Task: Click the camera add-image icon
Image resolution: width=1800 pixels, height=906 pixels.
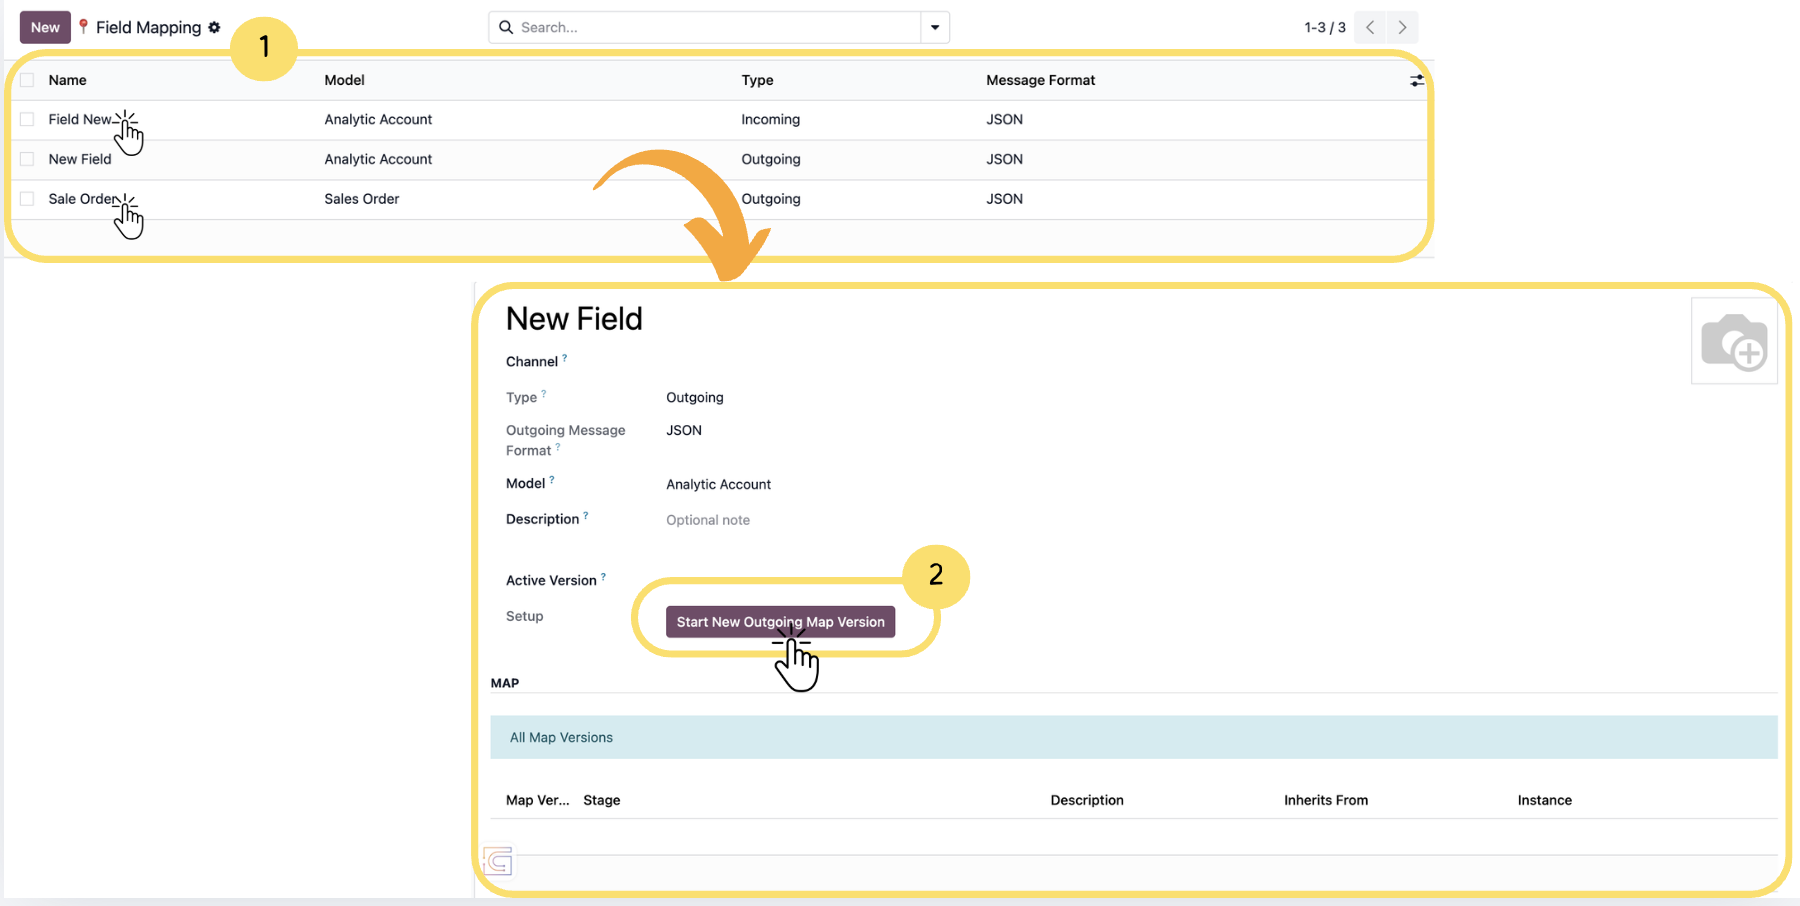Action: [x=1734, y=342]
